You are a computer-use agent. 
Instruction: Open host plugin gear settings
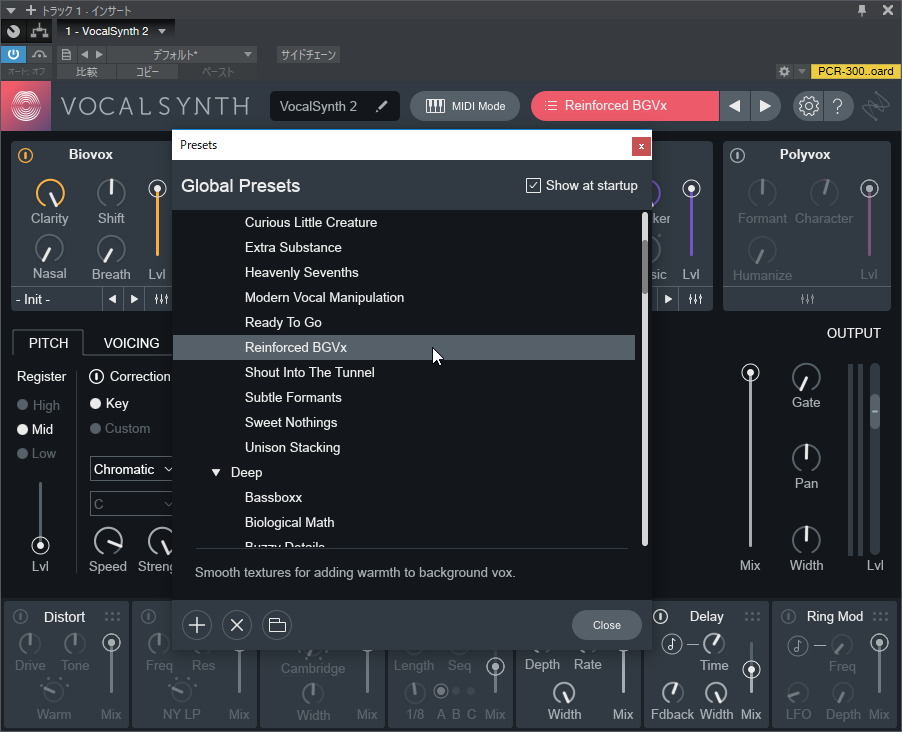point(784,71)
